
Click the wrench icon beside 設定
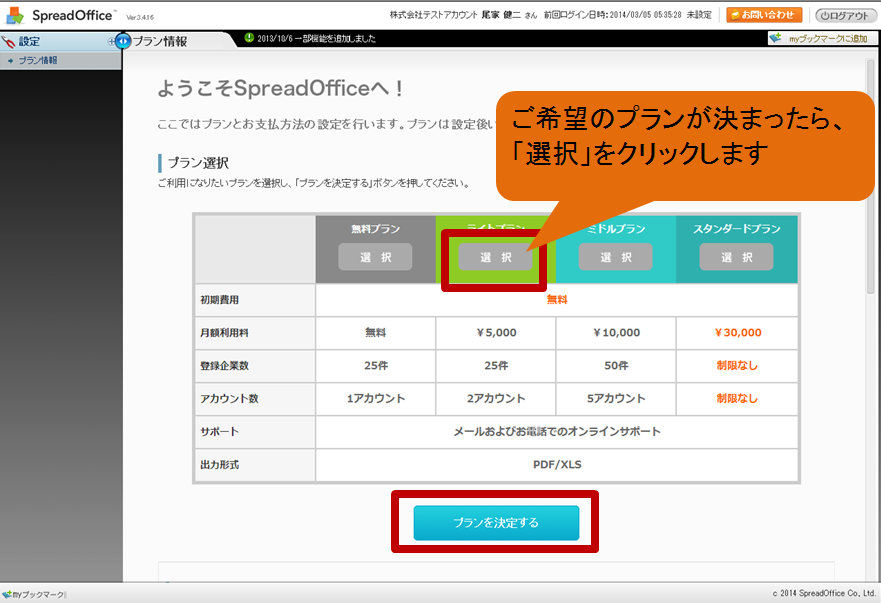click(8, 42)
